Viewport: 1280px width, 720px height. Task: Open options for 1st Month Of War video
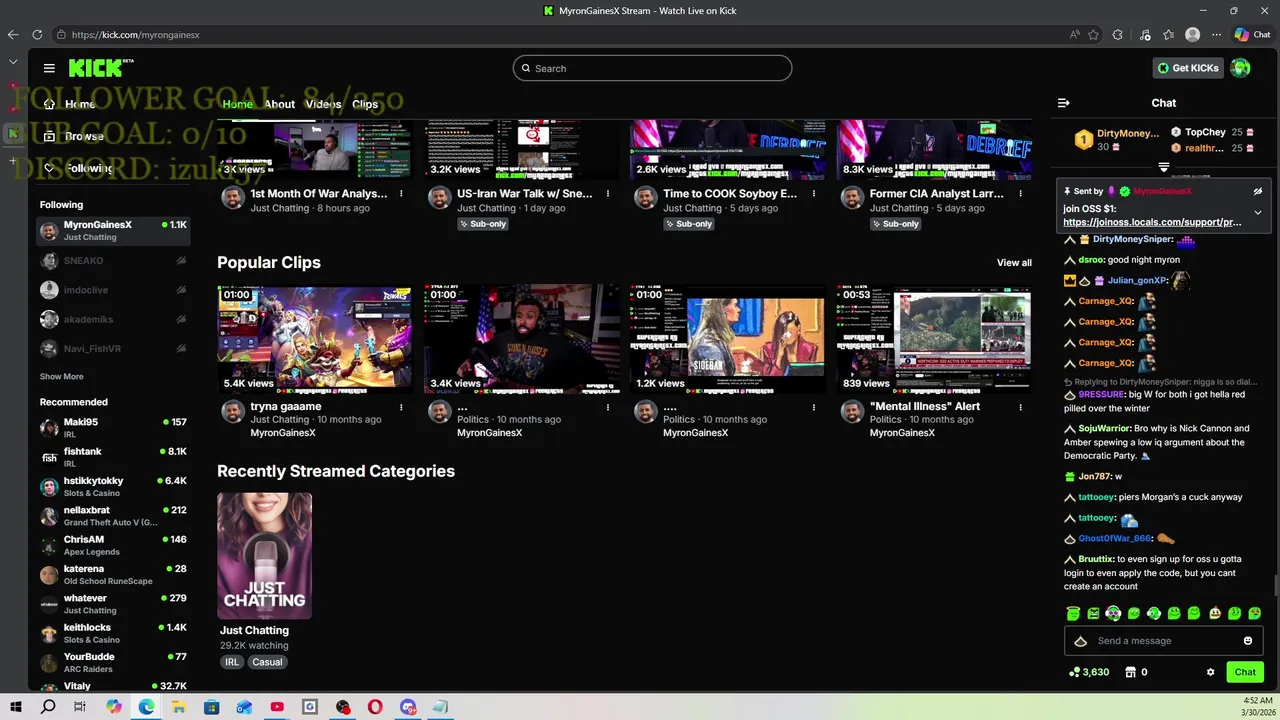pos(401,194)
